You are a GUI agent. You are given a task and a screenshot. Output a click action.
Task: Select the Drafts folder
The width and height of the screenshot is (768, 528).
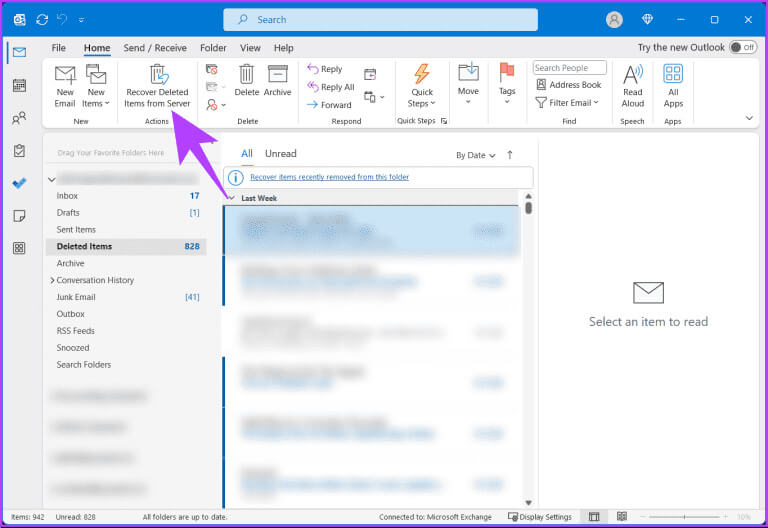point(126,213)
